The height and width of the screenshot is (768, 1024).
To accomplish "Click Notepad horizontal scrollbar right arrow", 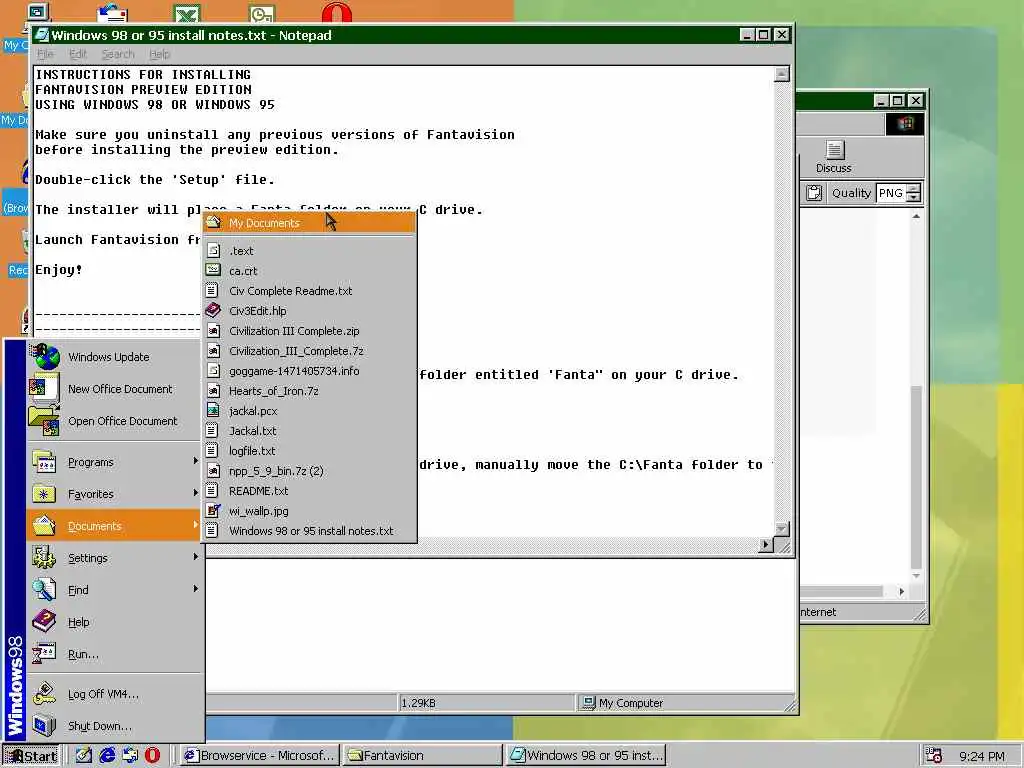I will click(x=766, y=545).
